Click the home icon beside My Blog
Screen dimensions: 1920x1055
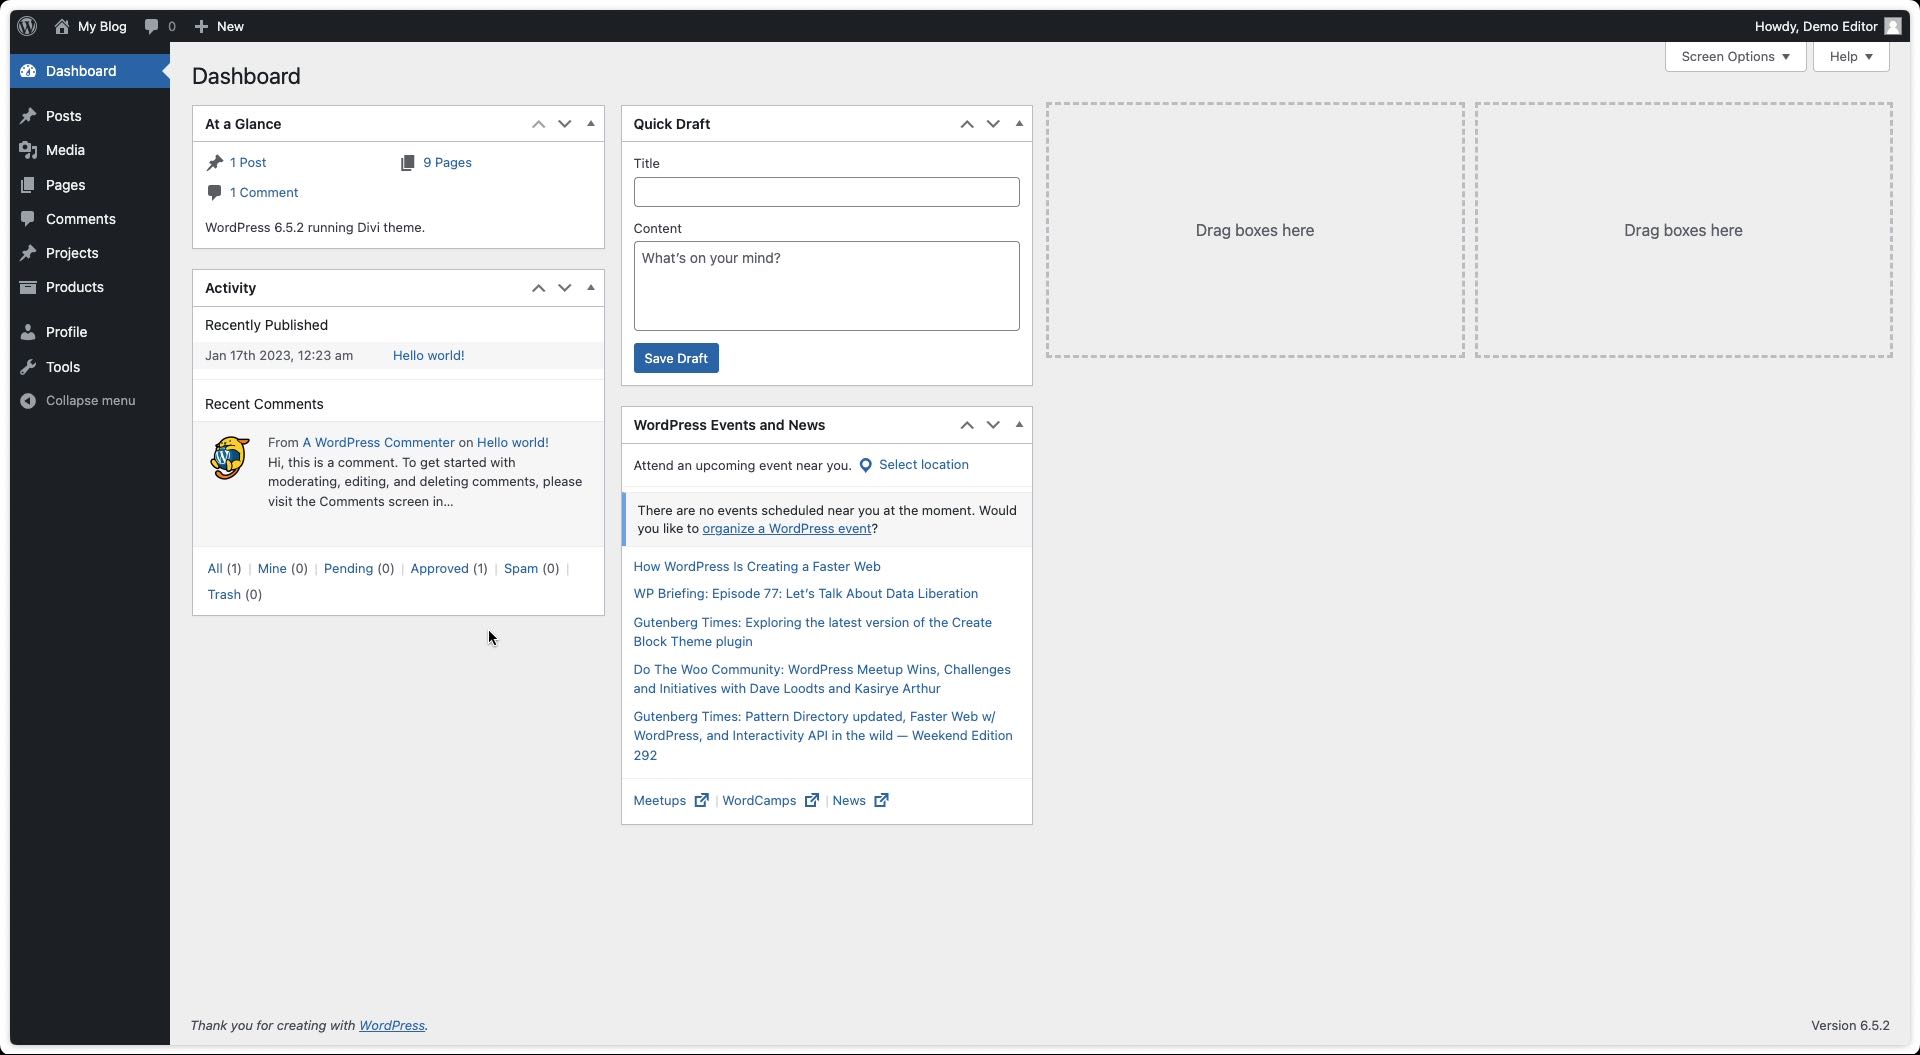[62, 26]
